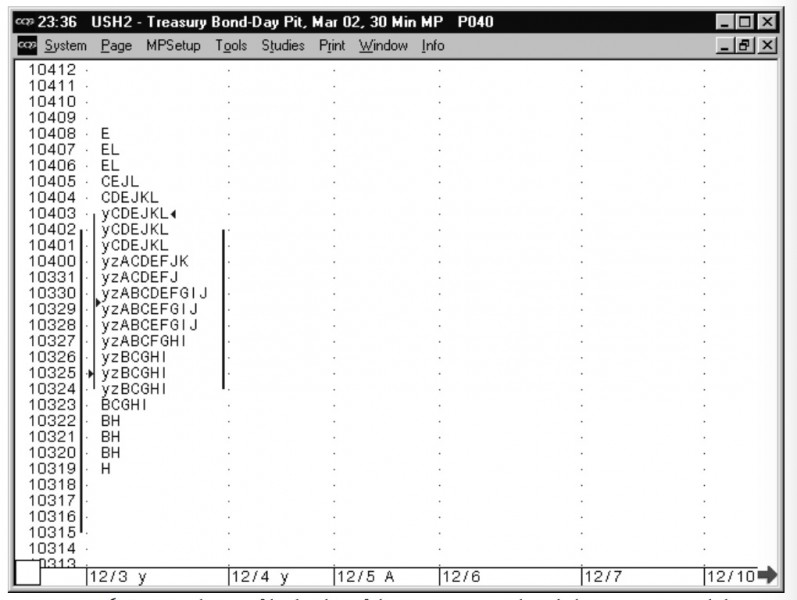Open the Window menu
Image resolution: width=797 pixels, height=600 pixels.
point(383,45)
